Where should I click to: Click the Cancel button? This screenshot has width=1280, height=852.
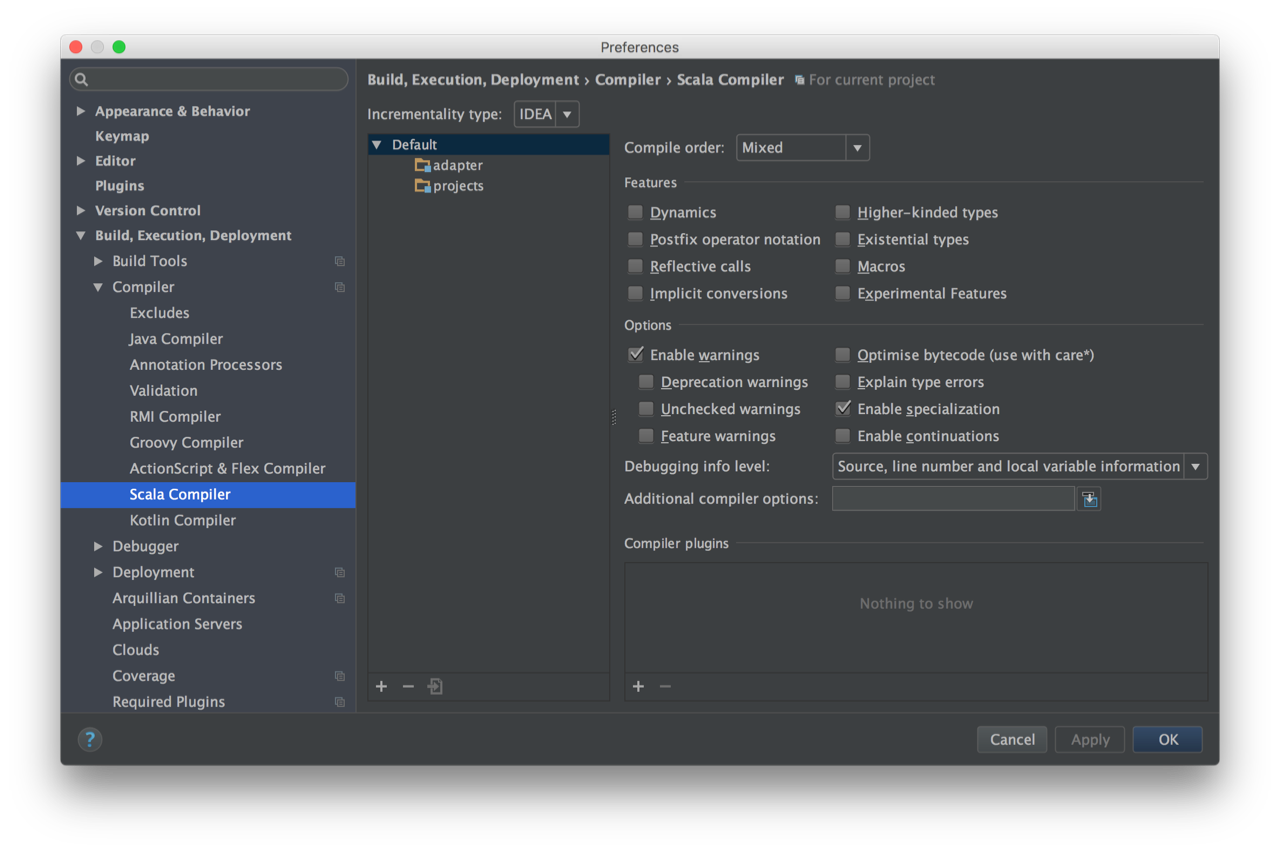point(1012,740)
